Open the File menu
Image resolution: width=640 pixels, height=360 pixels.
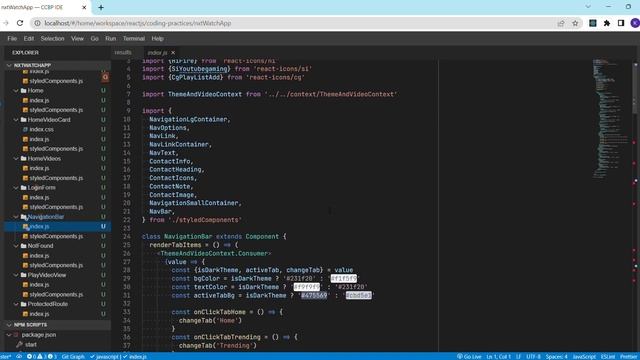pyautogui.click(x=12, y=38)
